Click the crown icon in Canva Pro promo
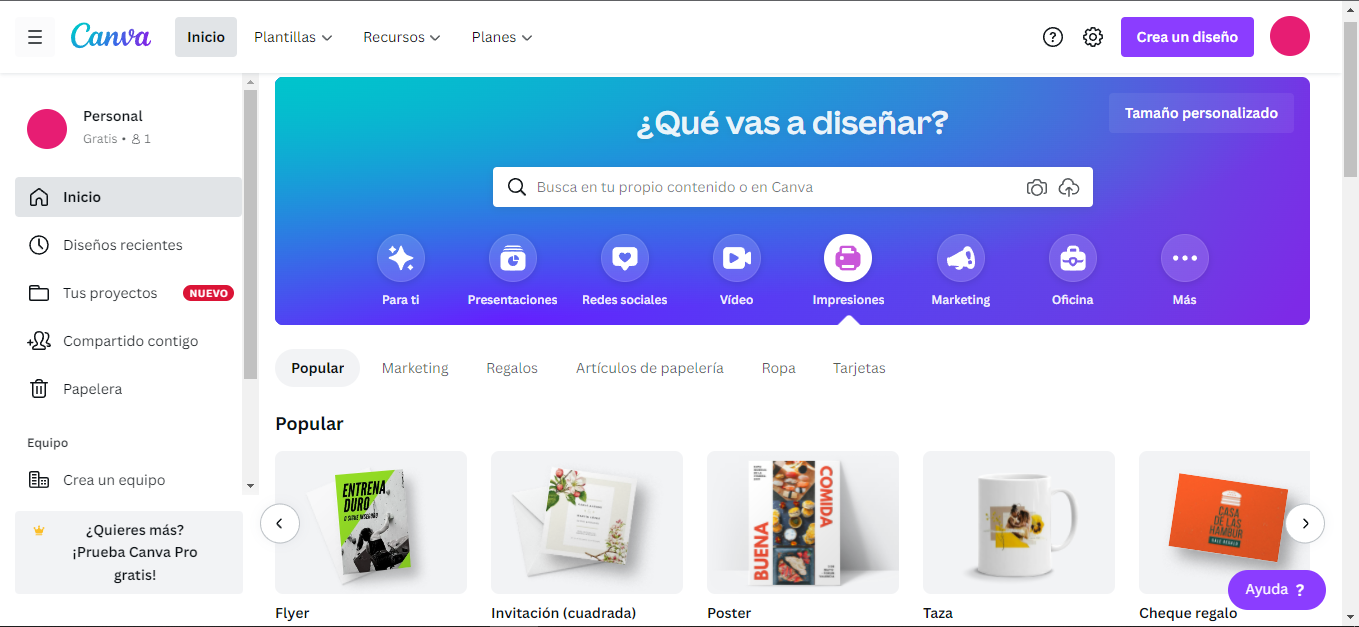 pyautogui.click(x=39, y=530)
